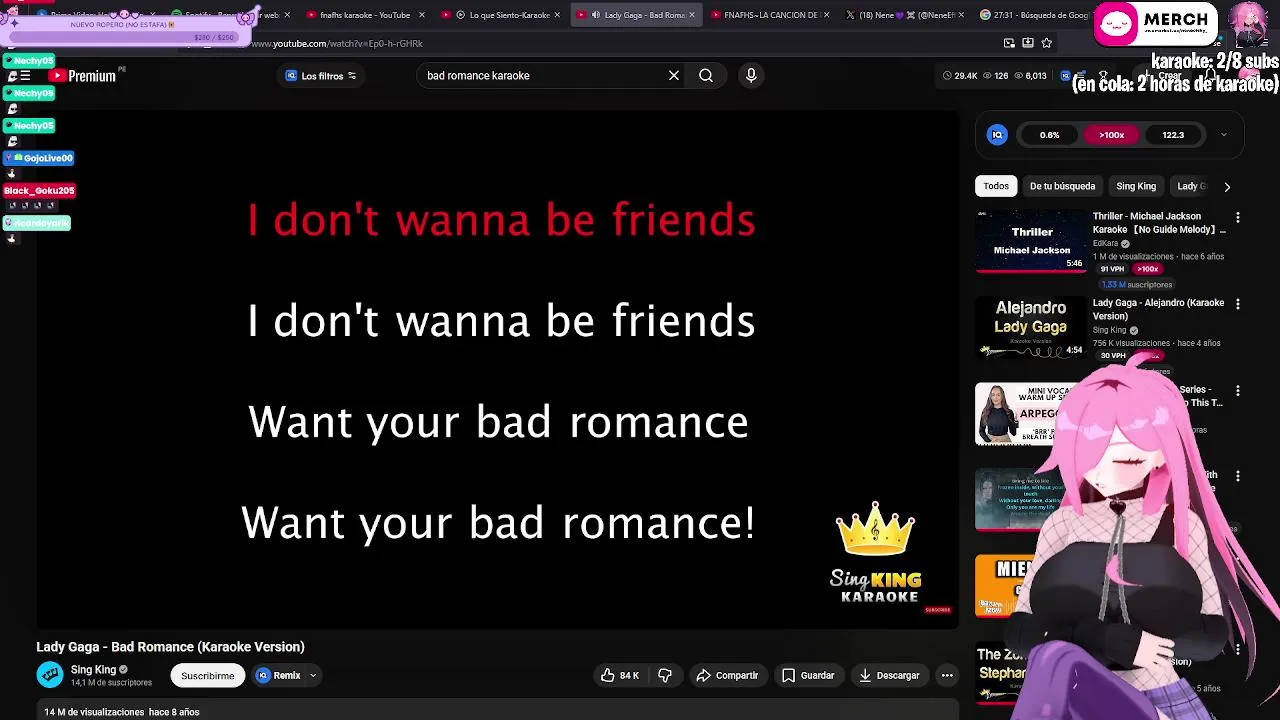Screen dimensions: 1280x720
Task: Click the Remix button
Action: [279, 676]
